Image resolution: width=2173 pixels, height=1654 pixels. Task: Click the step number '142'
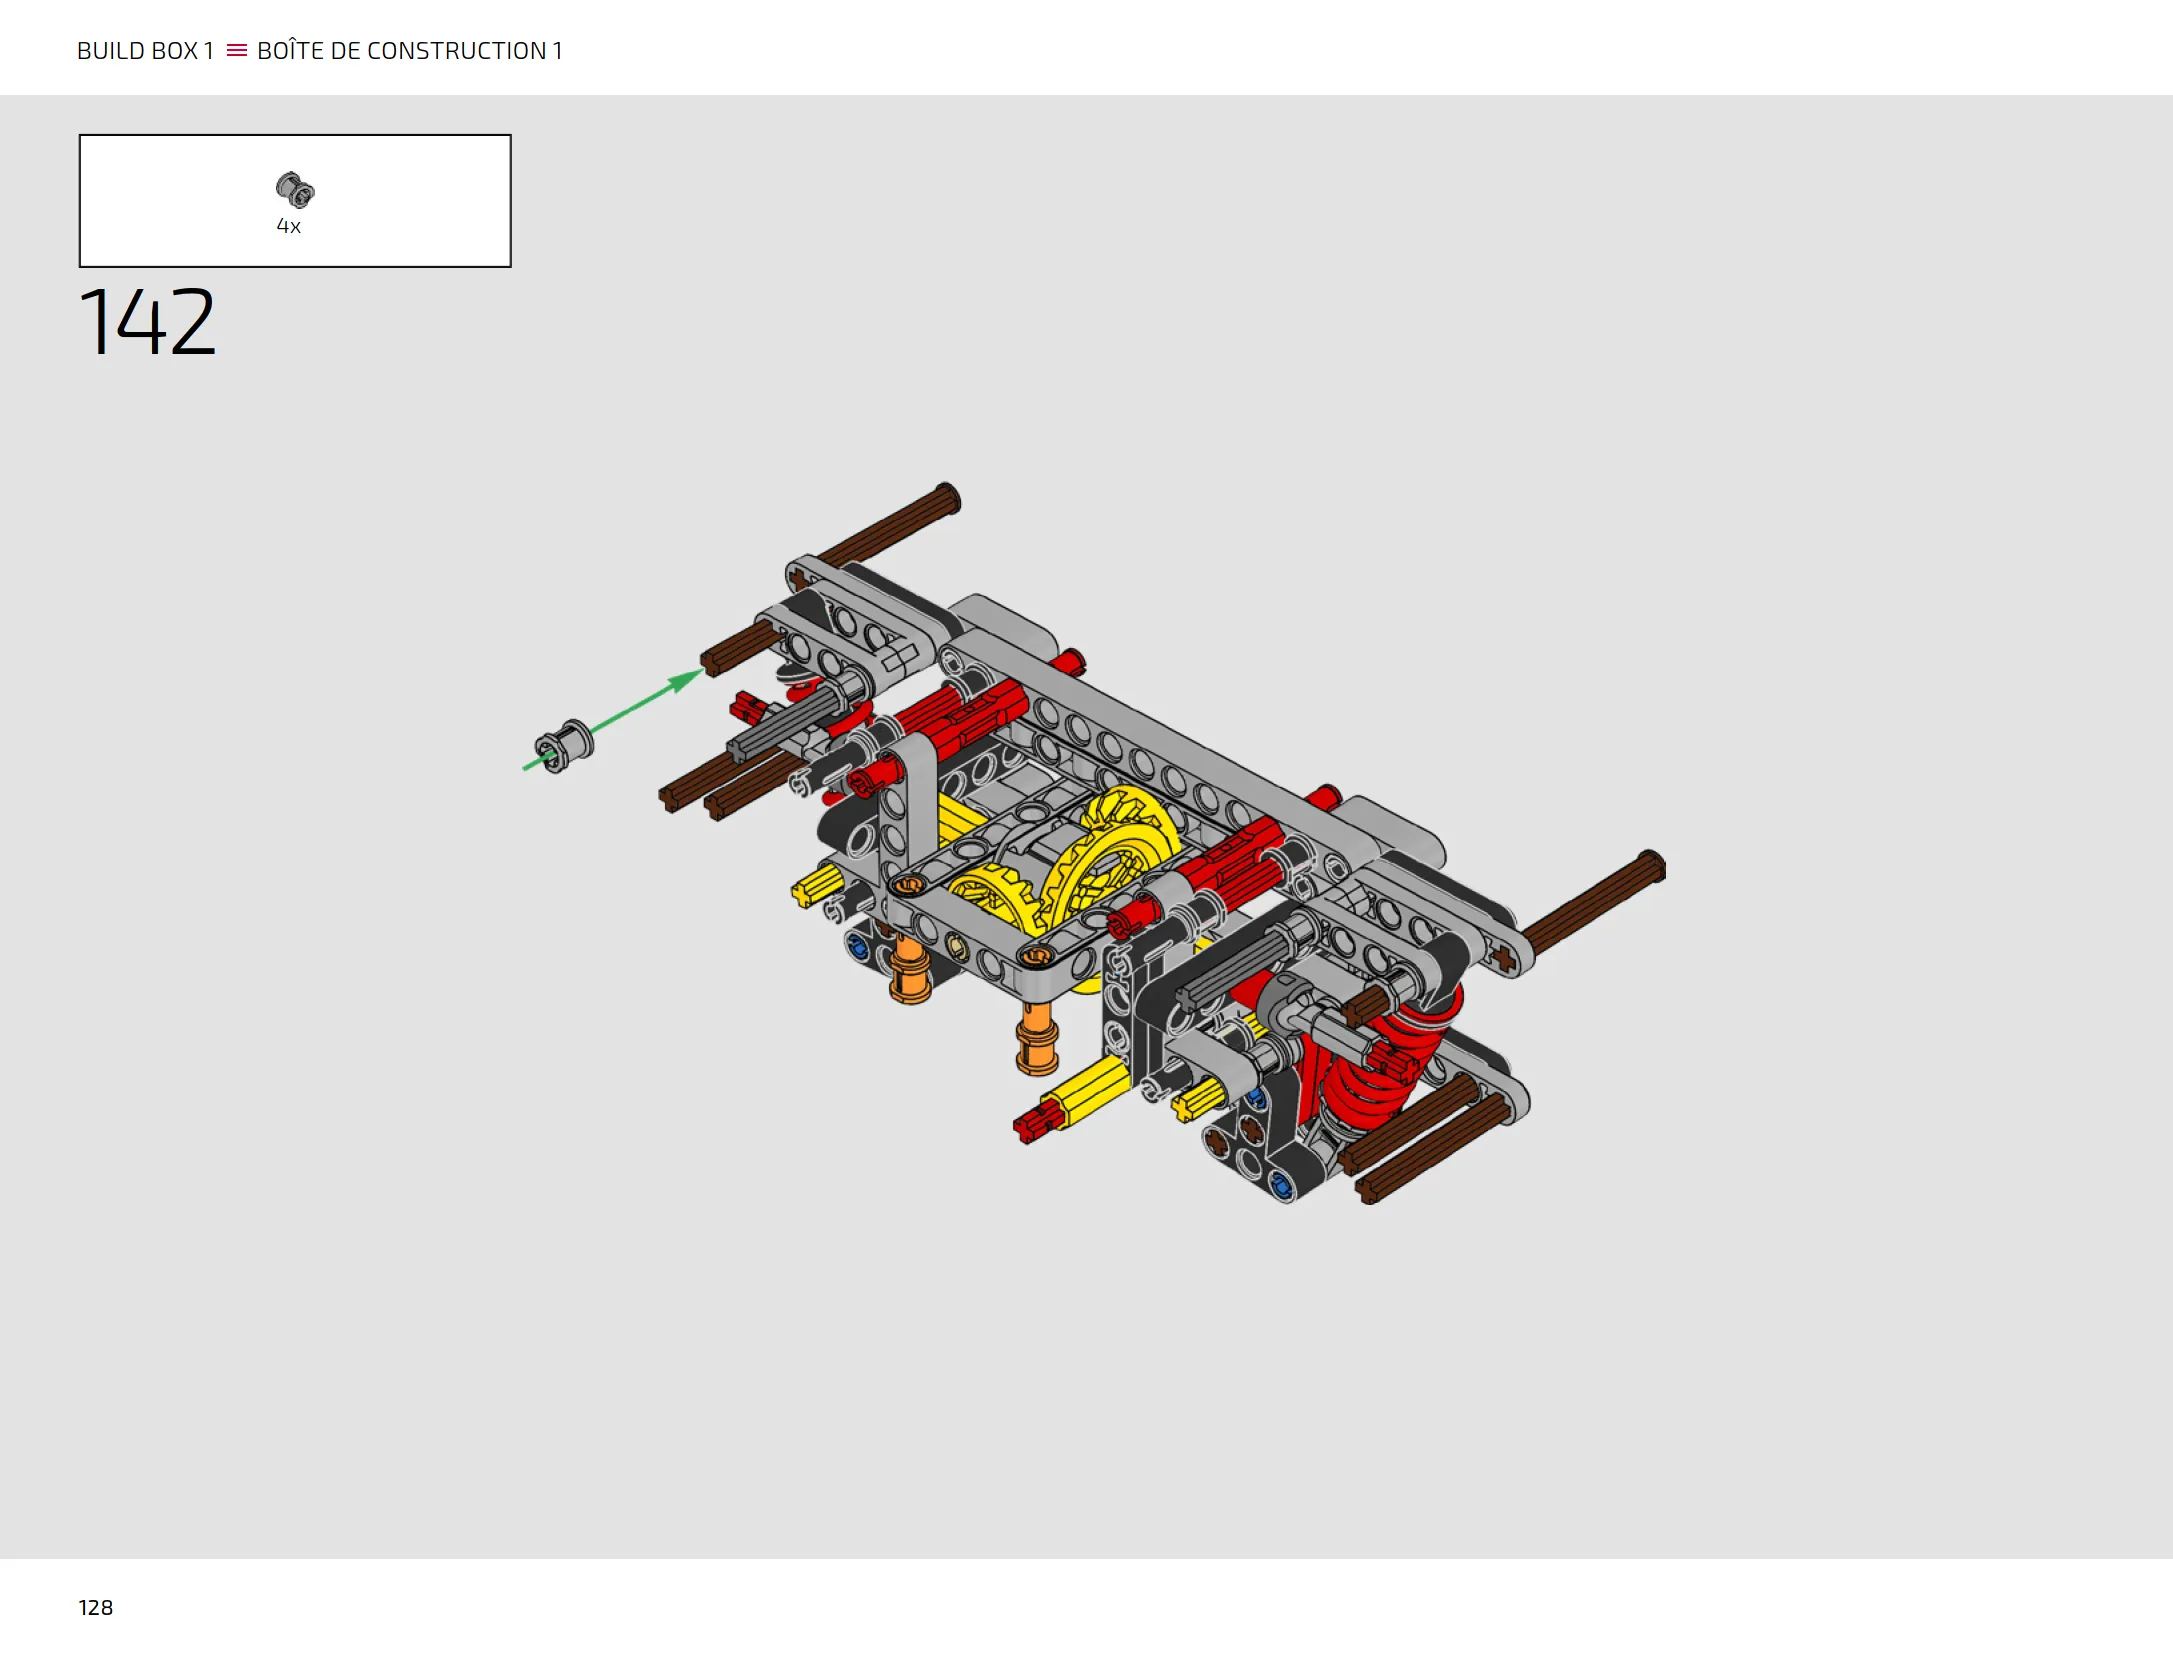click(147, 322)
